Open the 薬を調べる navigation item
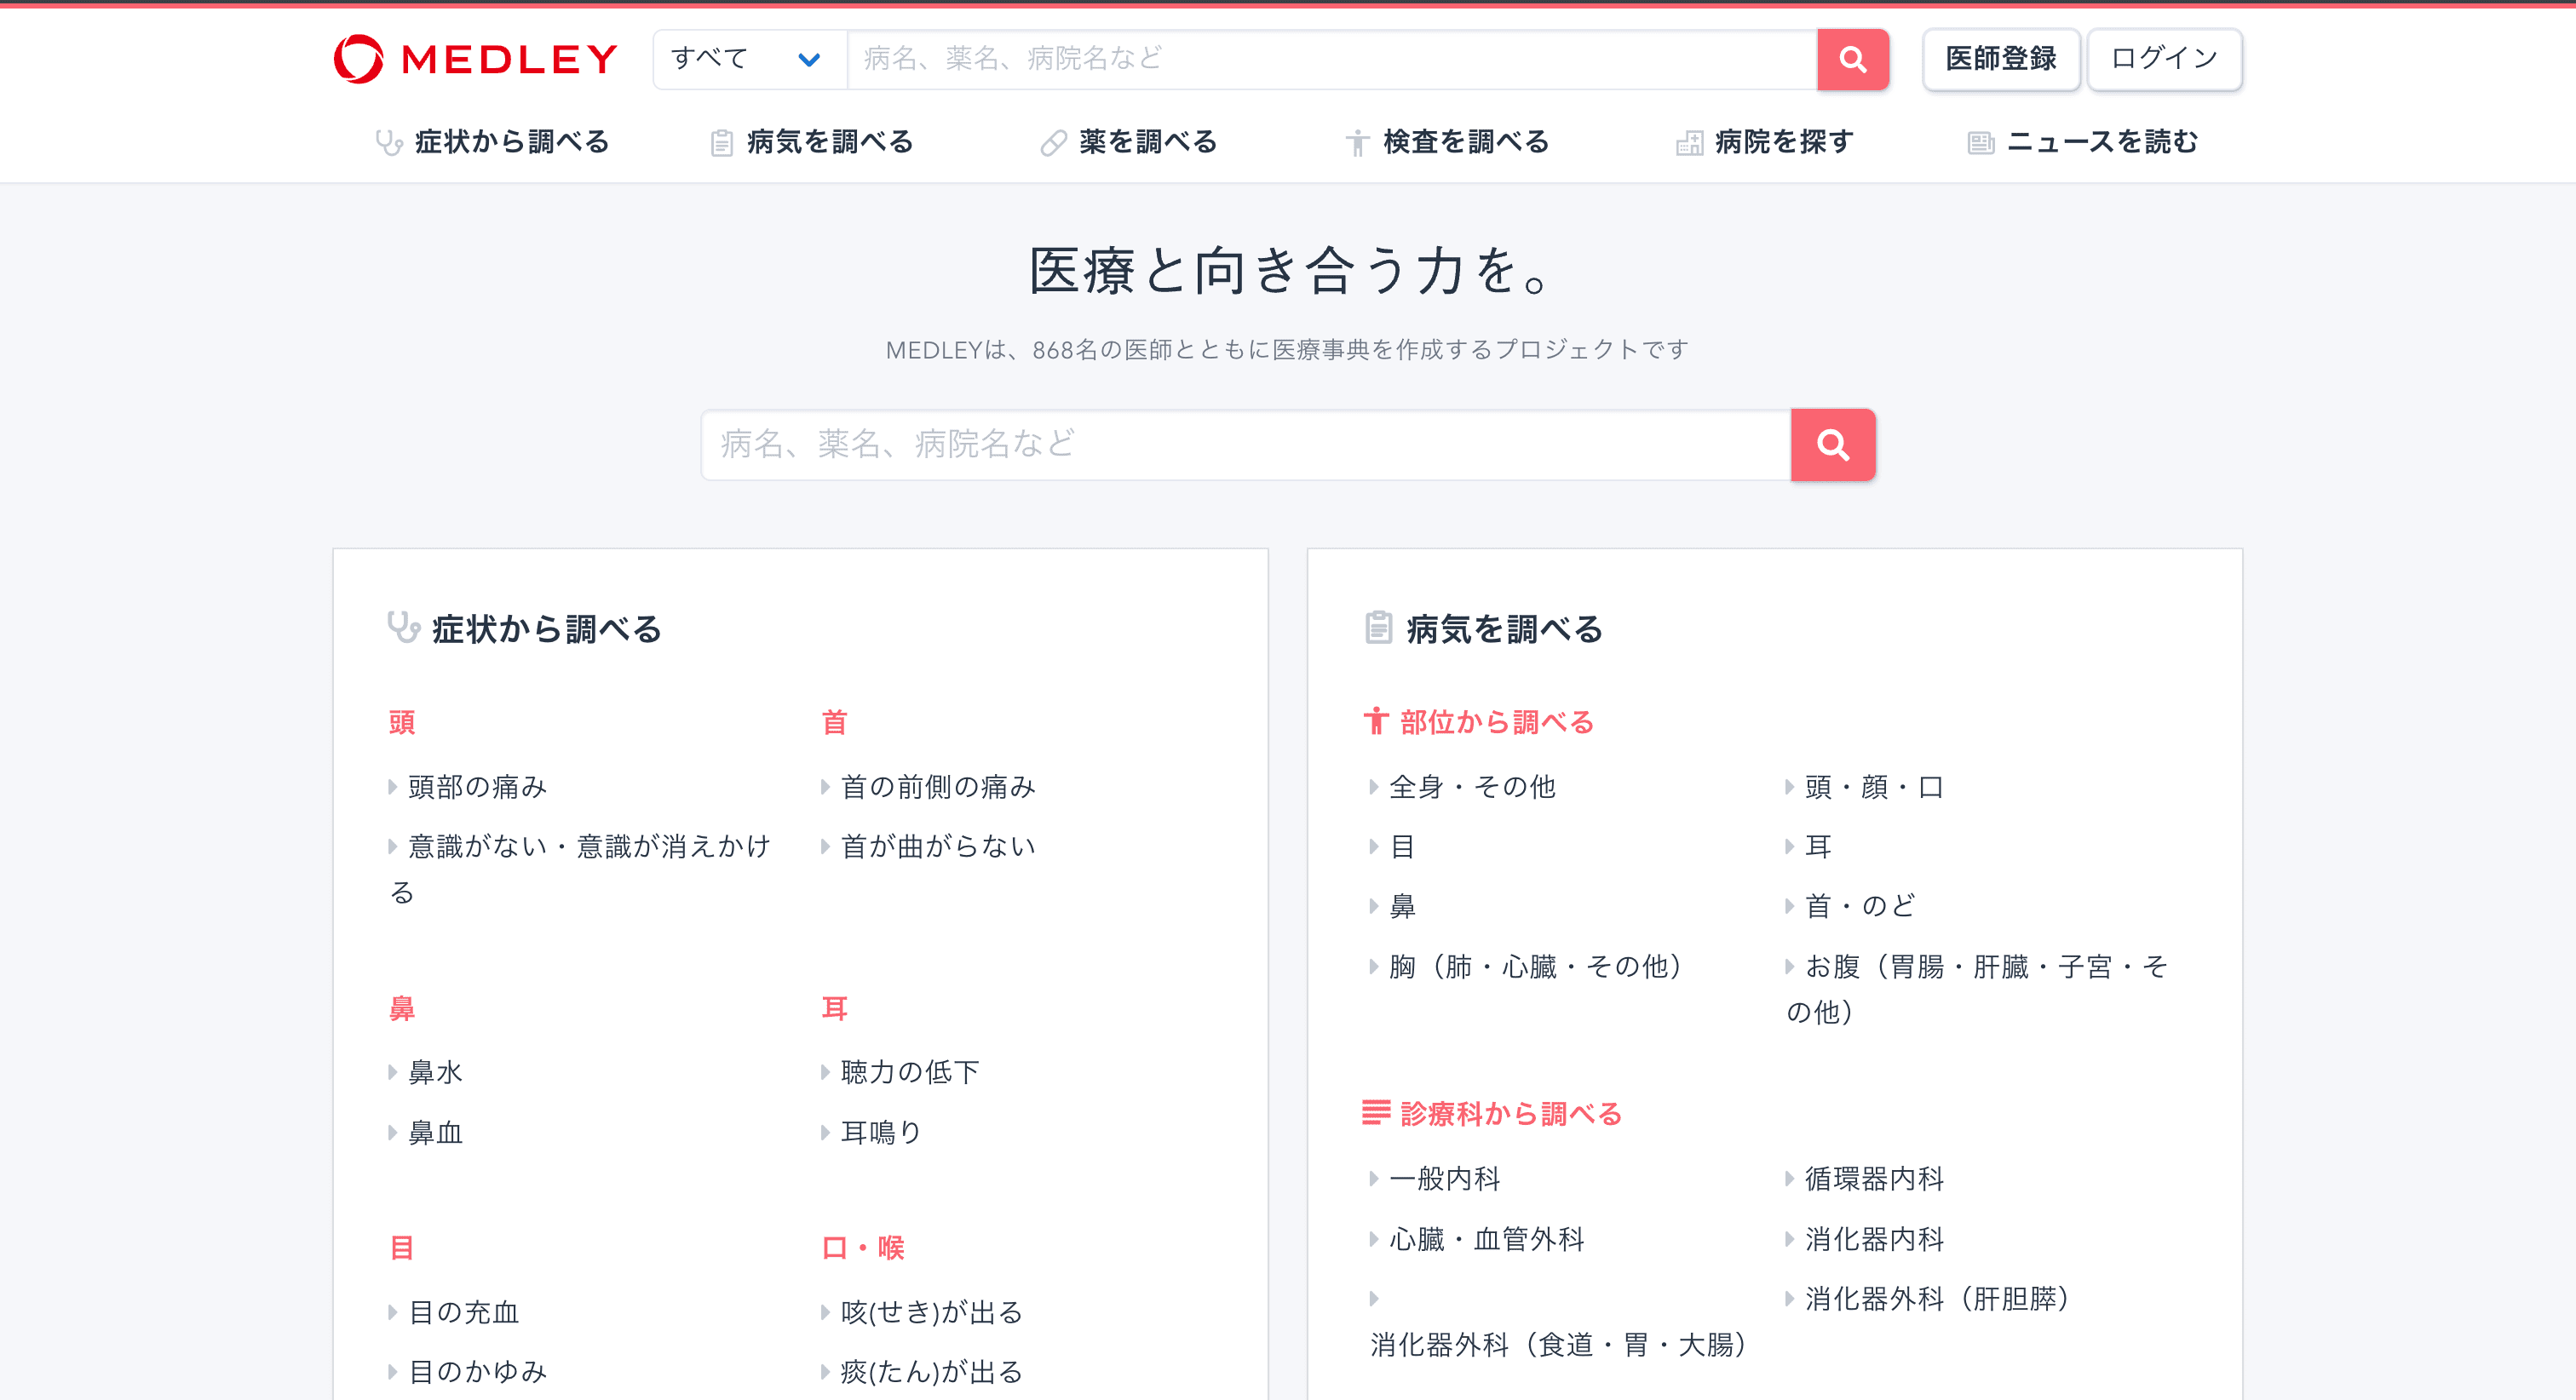The width and height of the screenshot is (2576, 1400). [x=1147, y=142]
